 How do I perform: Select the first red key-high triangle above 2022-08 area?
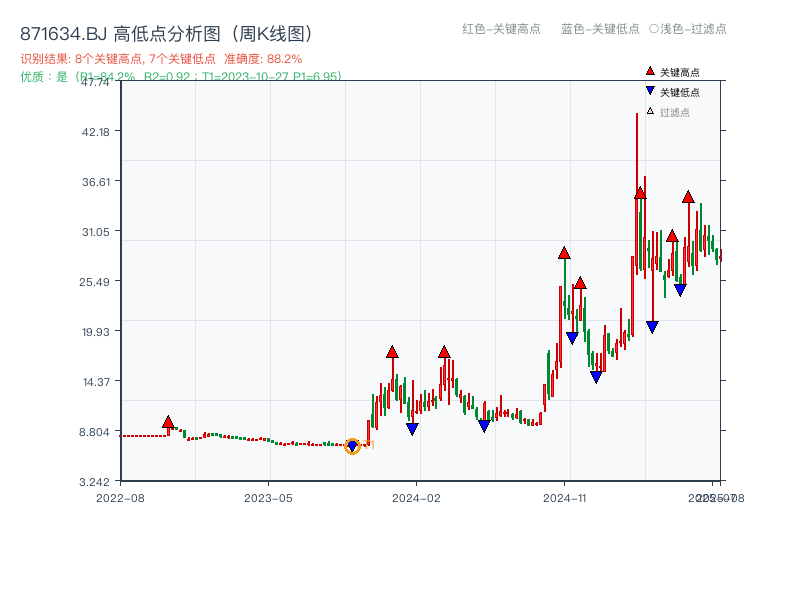click(x=168, y=421)
